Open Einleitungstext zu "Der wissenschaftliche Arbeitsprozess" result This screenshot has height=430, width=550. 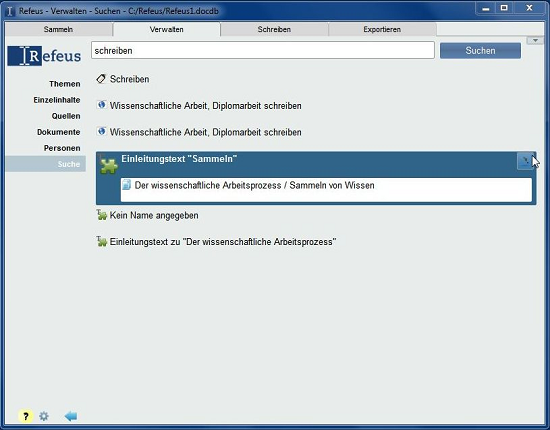223,242
